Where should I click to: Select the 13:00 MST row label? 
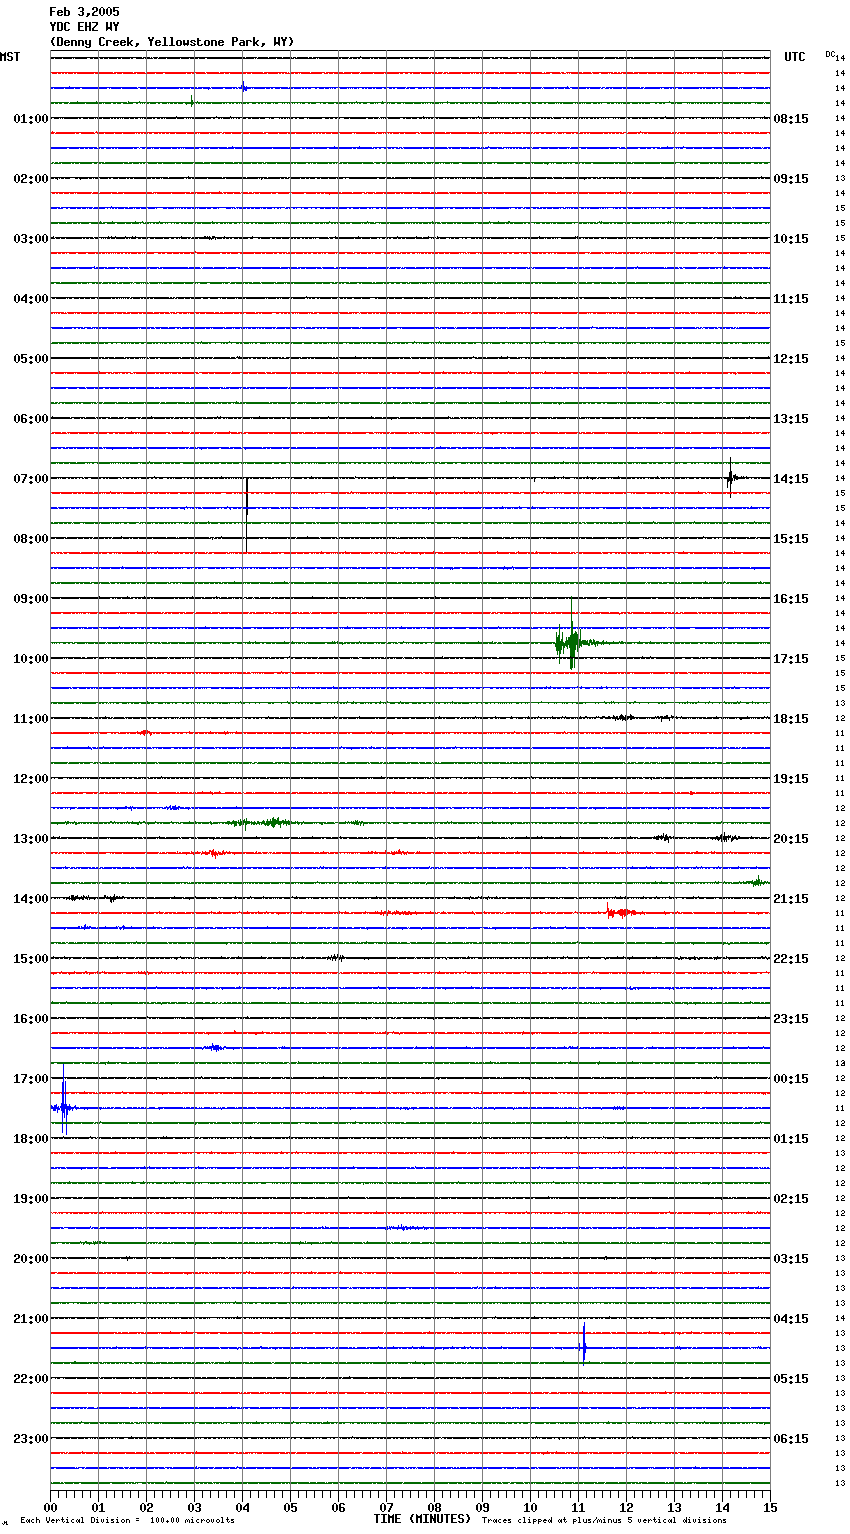pyautogui.click(x=31, y=839)
